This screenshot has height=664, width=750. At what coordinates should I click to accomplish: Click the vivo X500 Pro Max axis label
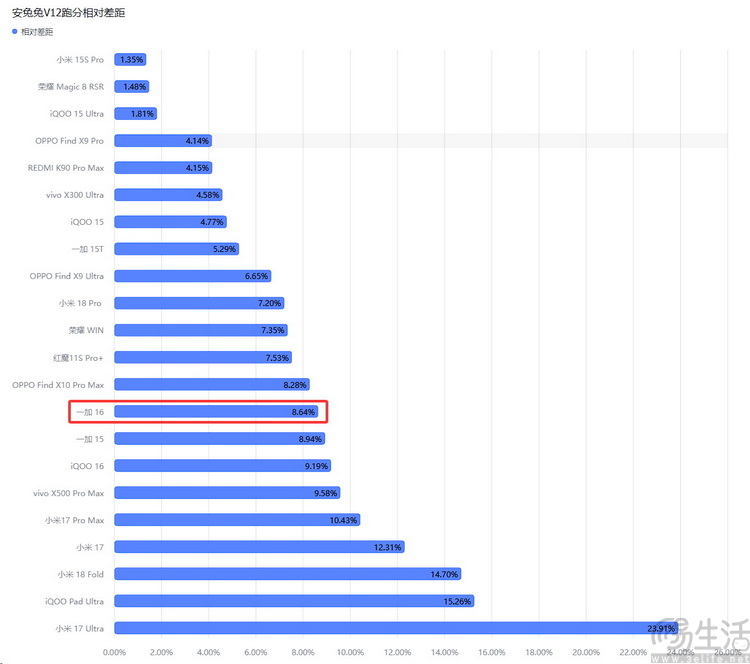point(68,493)
